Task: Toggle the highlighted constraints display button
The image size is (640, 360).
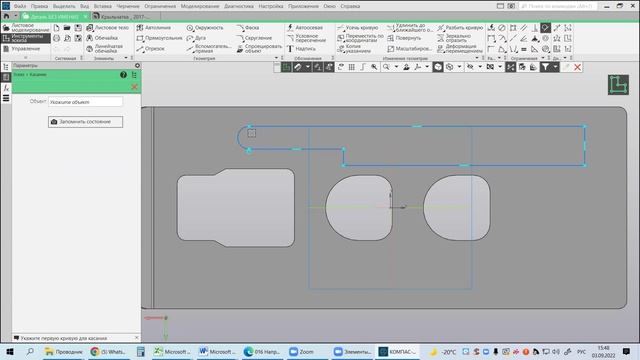Action: coord(511,67)
